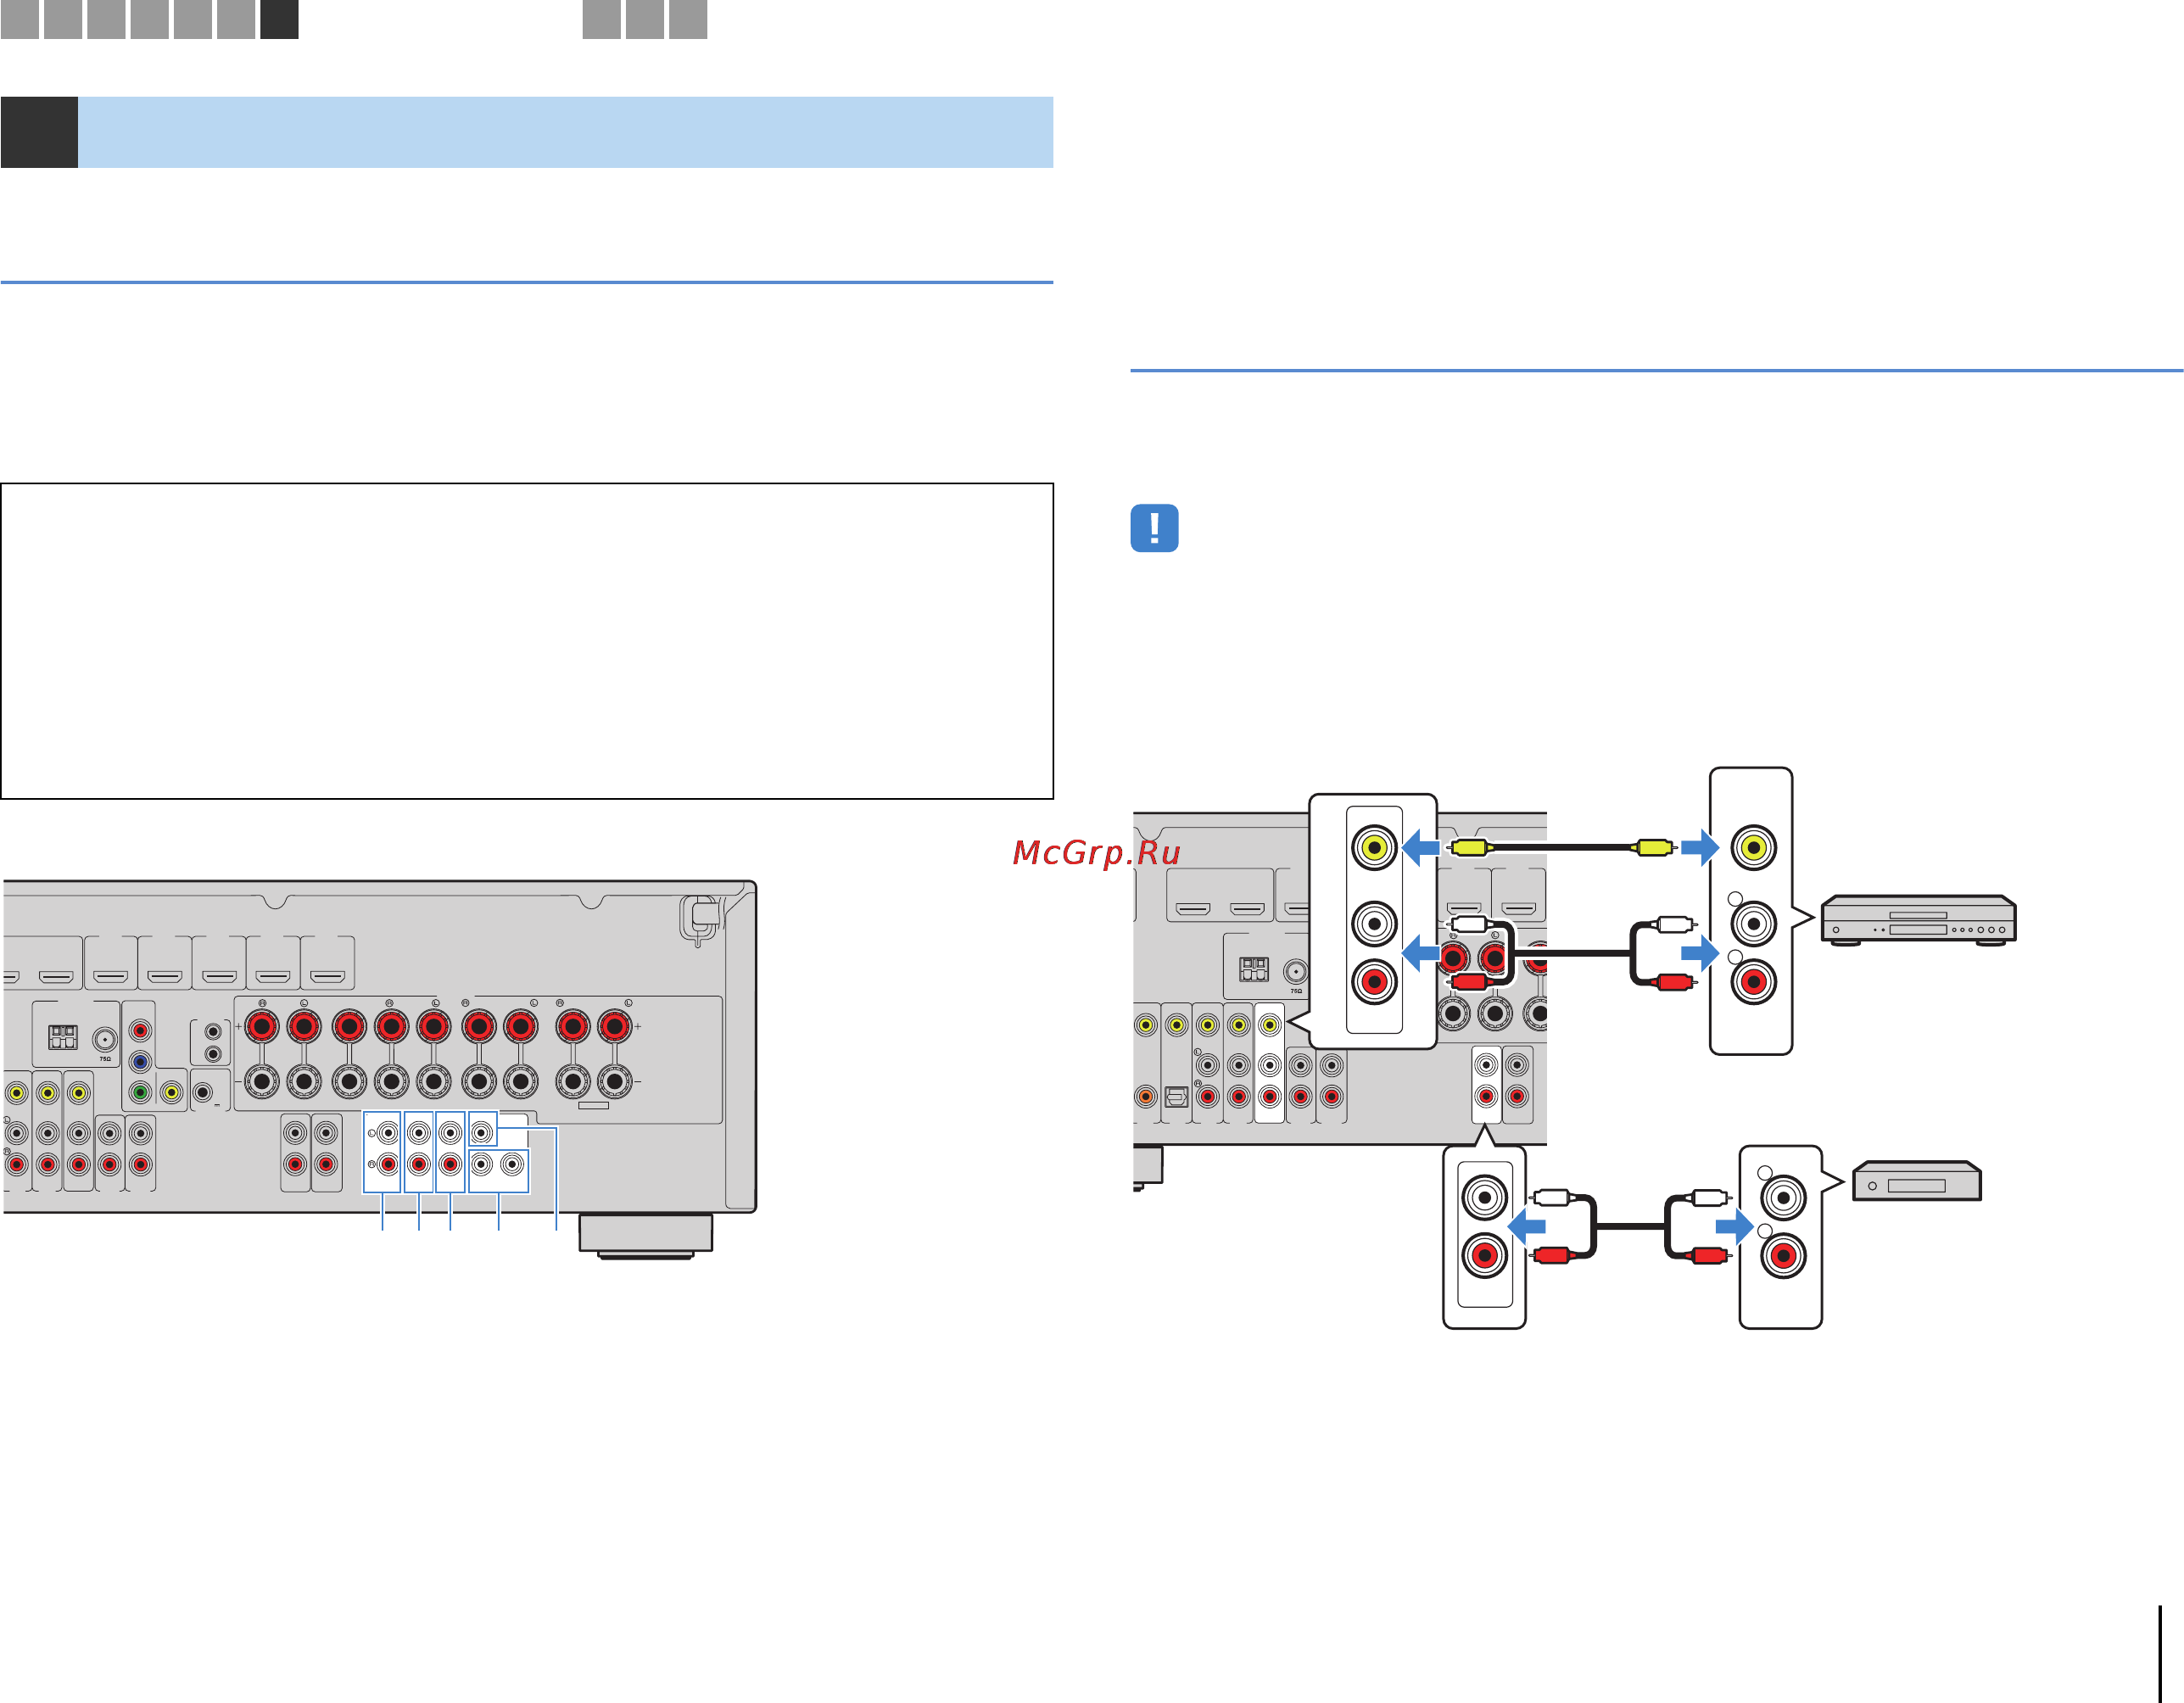This screenshot has width=2184, height=1703.
Task: Click the red jack on the bottom-right device callout
Action: point(1783,1255)
